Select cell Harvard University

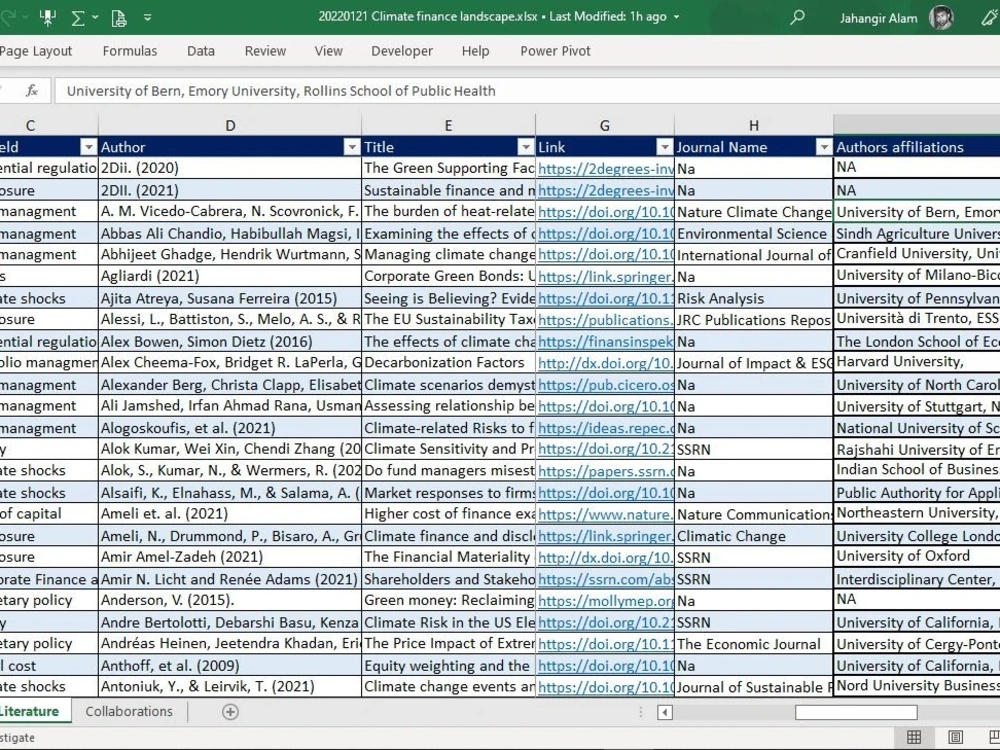pyautogui.click(x=916, y=362)
